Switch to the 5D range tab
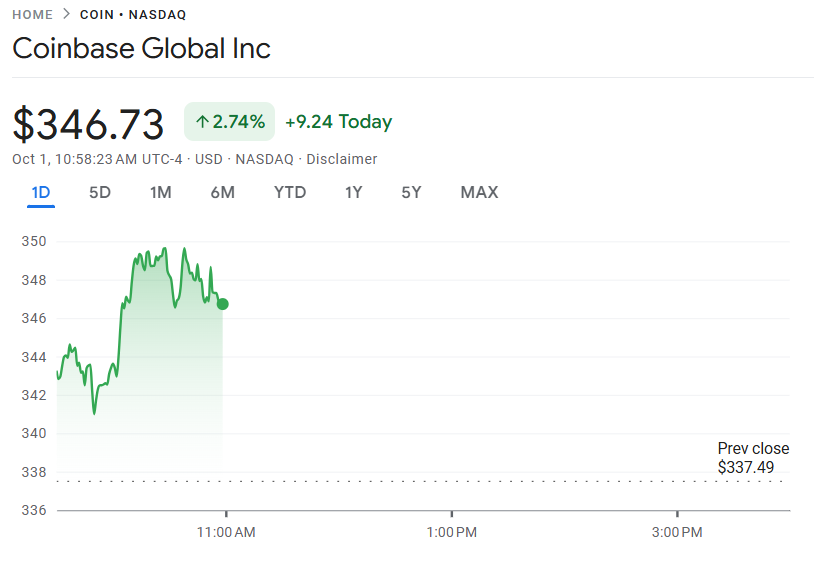Viewport: 814px width, 562px height. pos(100,192)
